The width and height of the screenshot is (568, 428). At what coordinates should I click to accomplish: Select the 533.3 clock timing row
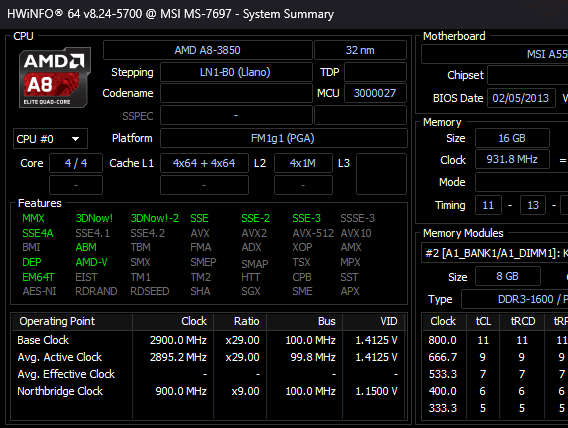(x=495, y=374)
